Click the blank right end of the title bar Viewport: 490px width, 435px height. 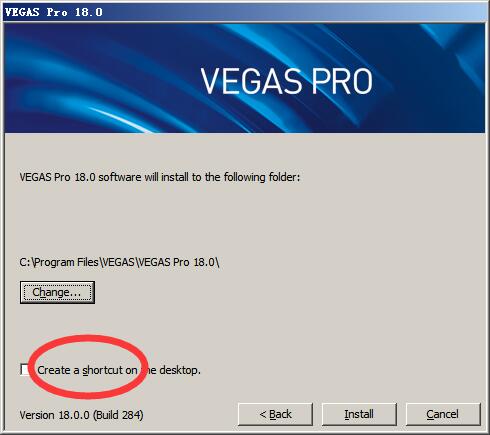(x=367, y=12)
